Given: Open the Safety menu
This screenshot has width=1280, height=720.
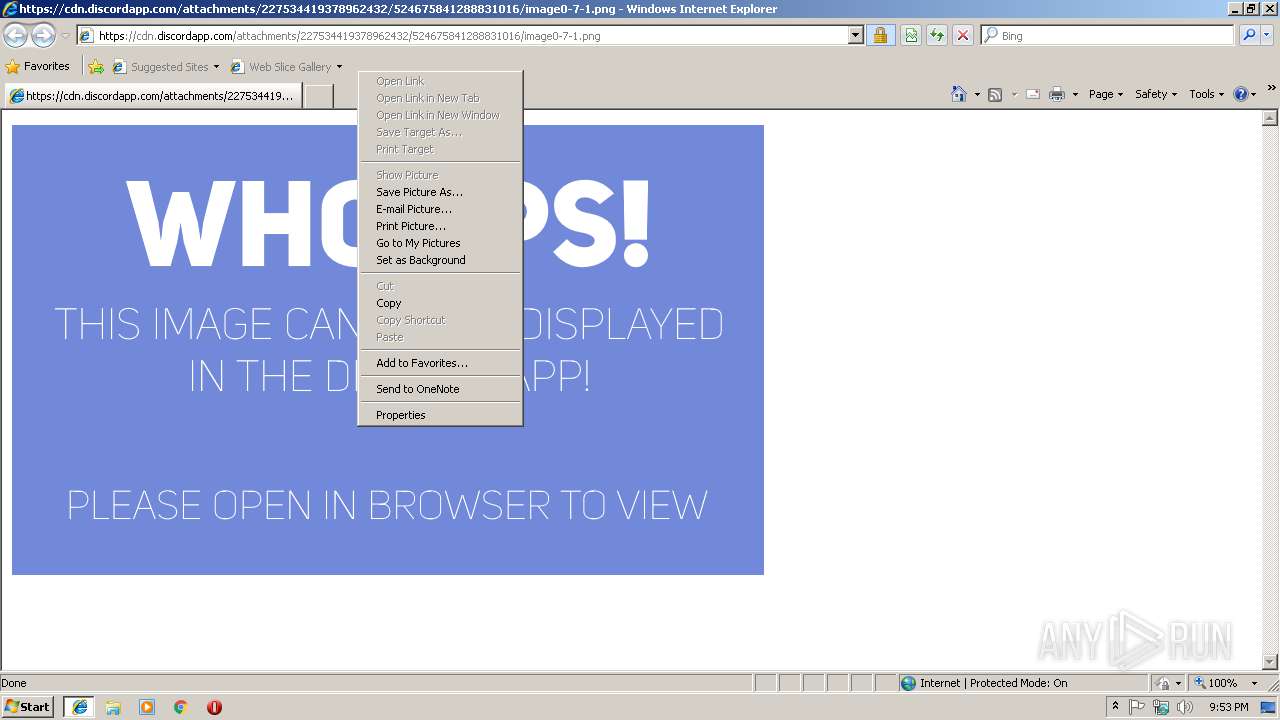Looking at the screenshot, I should pyautogui.click(x=1156, y=94).
